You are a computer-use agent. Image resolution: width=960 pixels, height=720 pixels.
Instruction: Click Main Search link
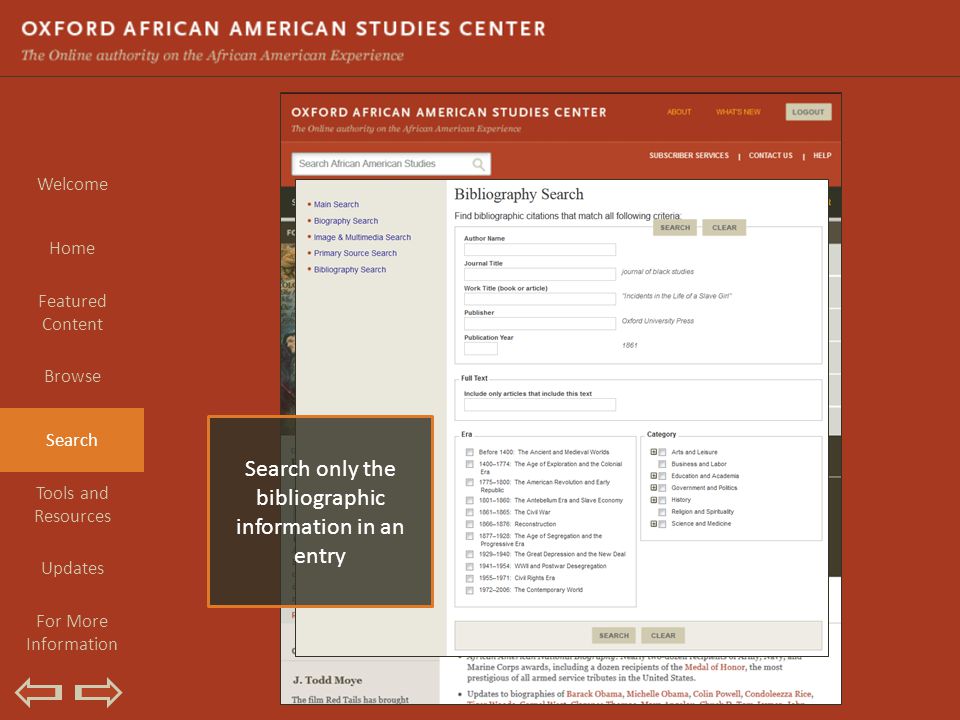pyautogui.click(x=336, y=204)
